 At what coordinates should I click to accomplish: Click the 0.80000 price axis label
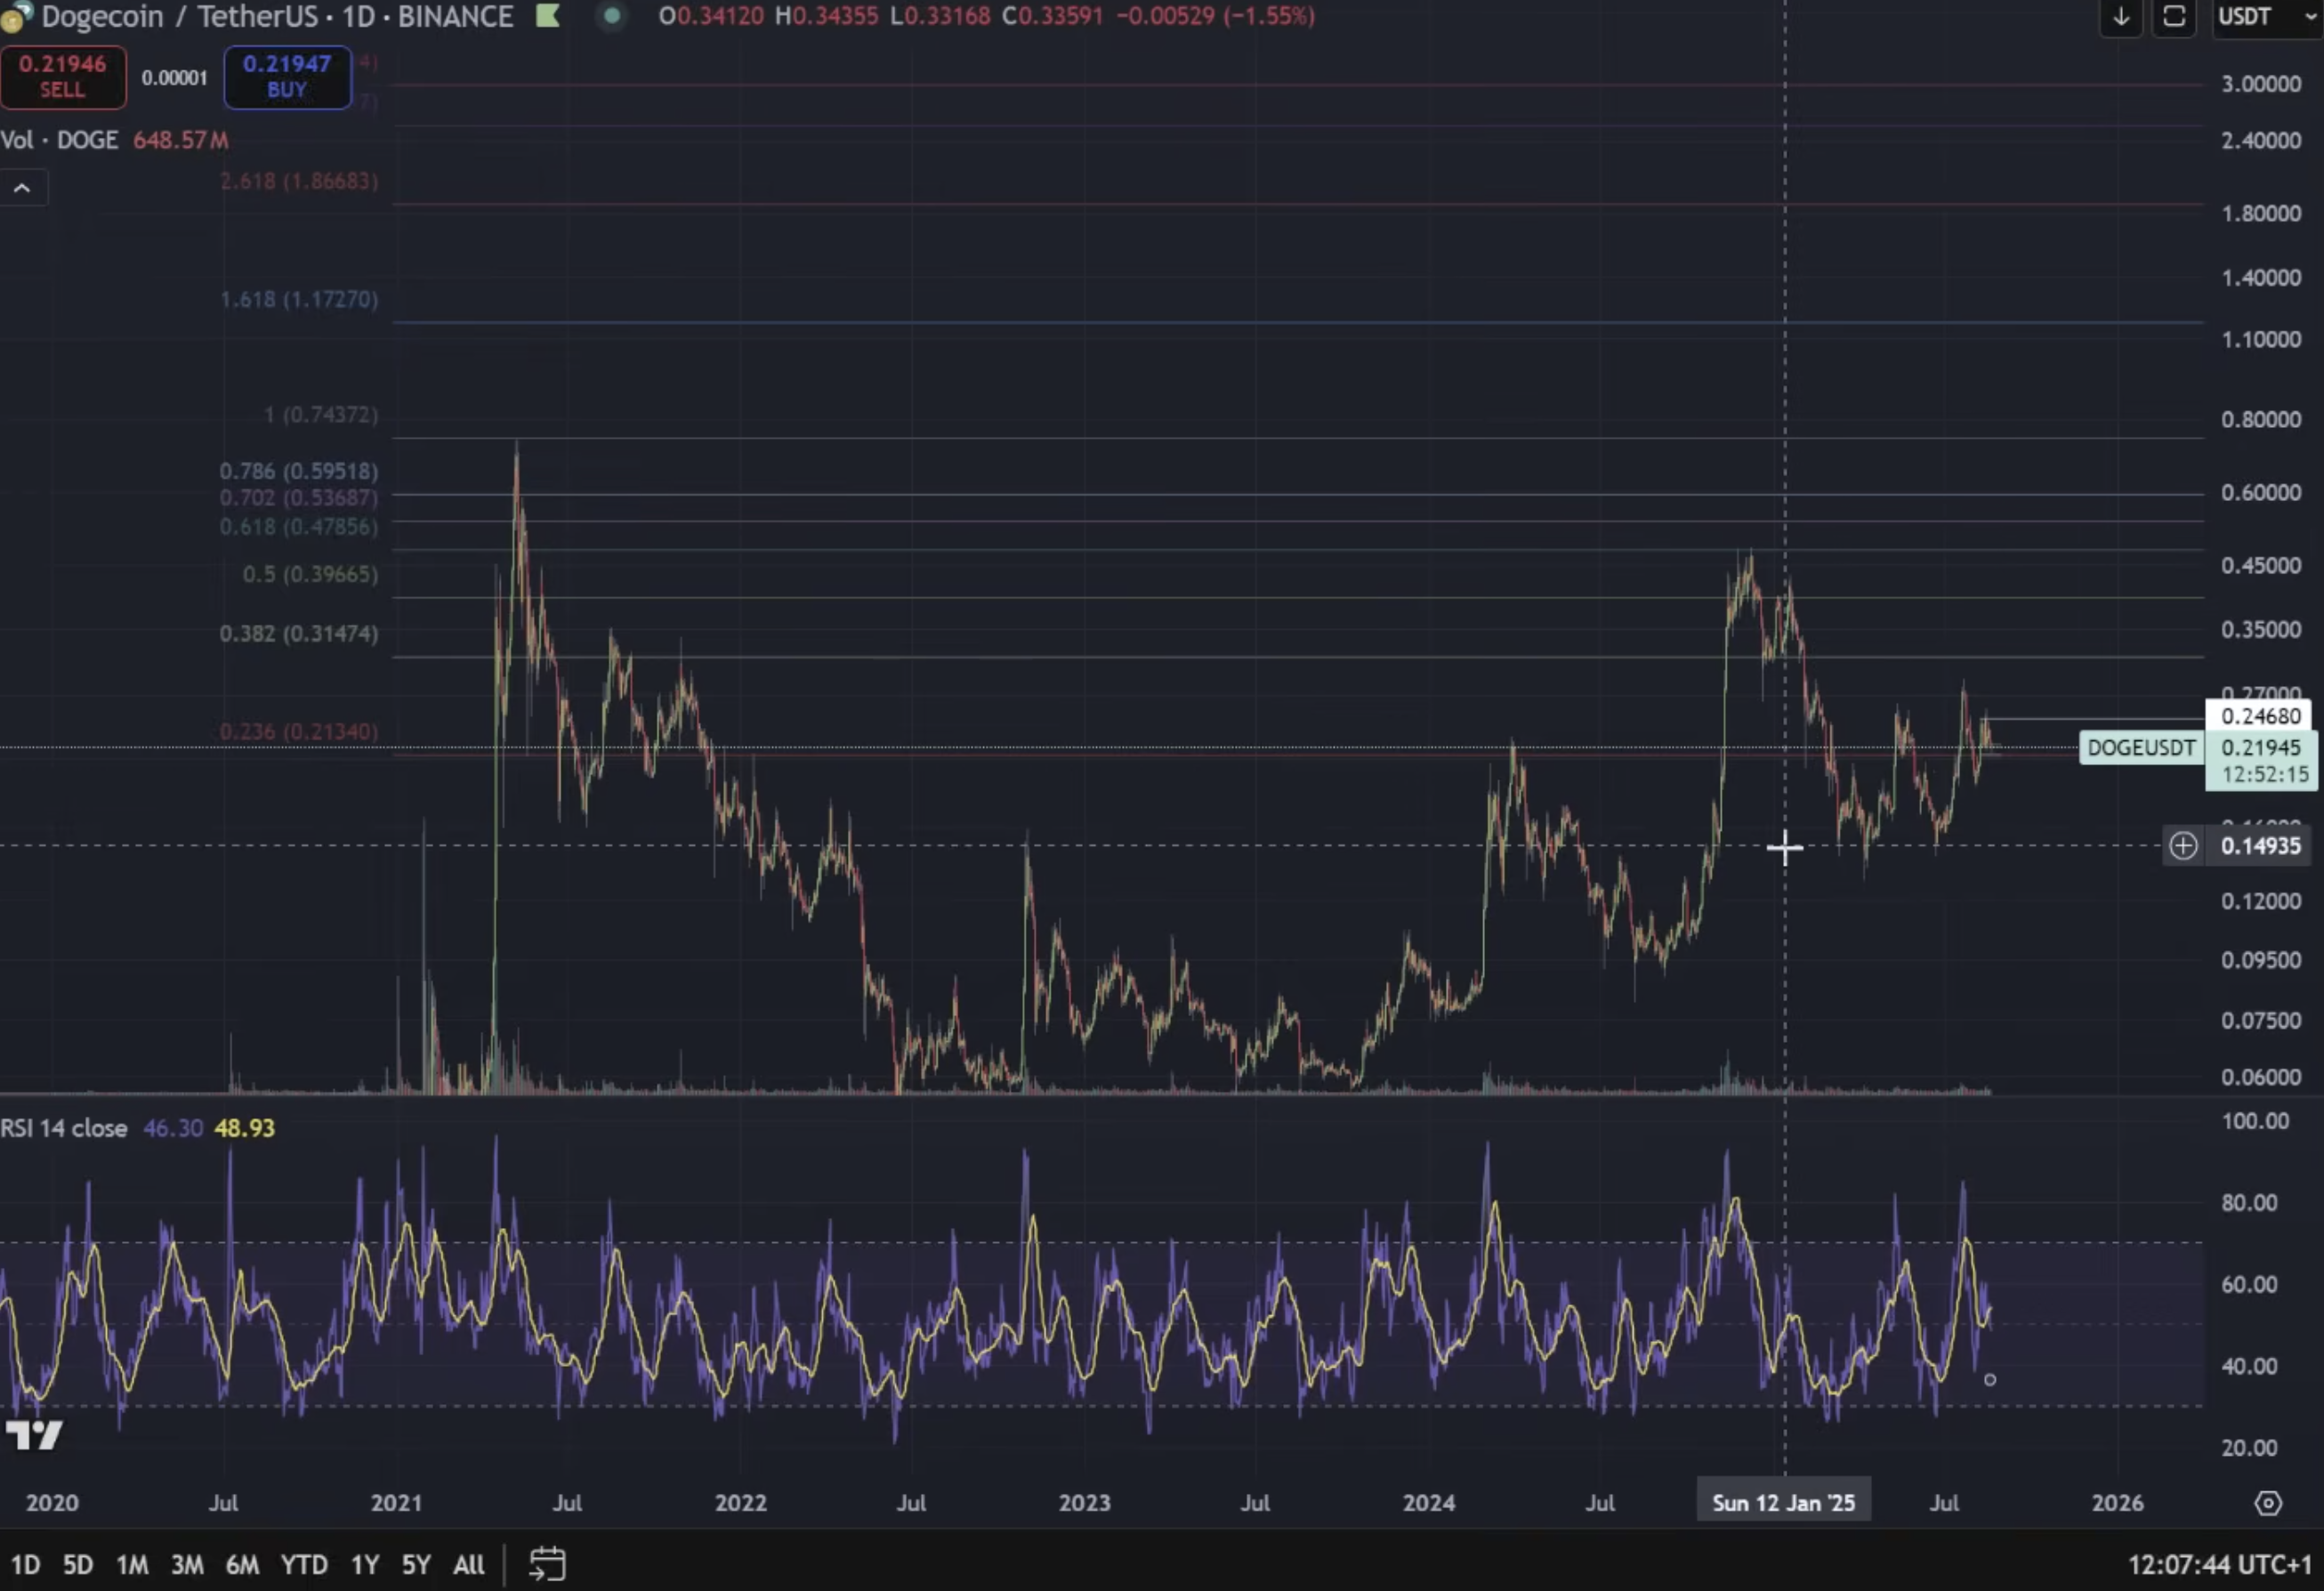(2261, 420)
